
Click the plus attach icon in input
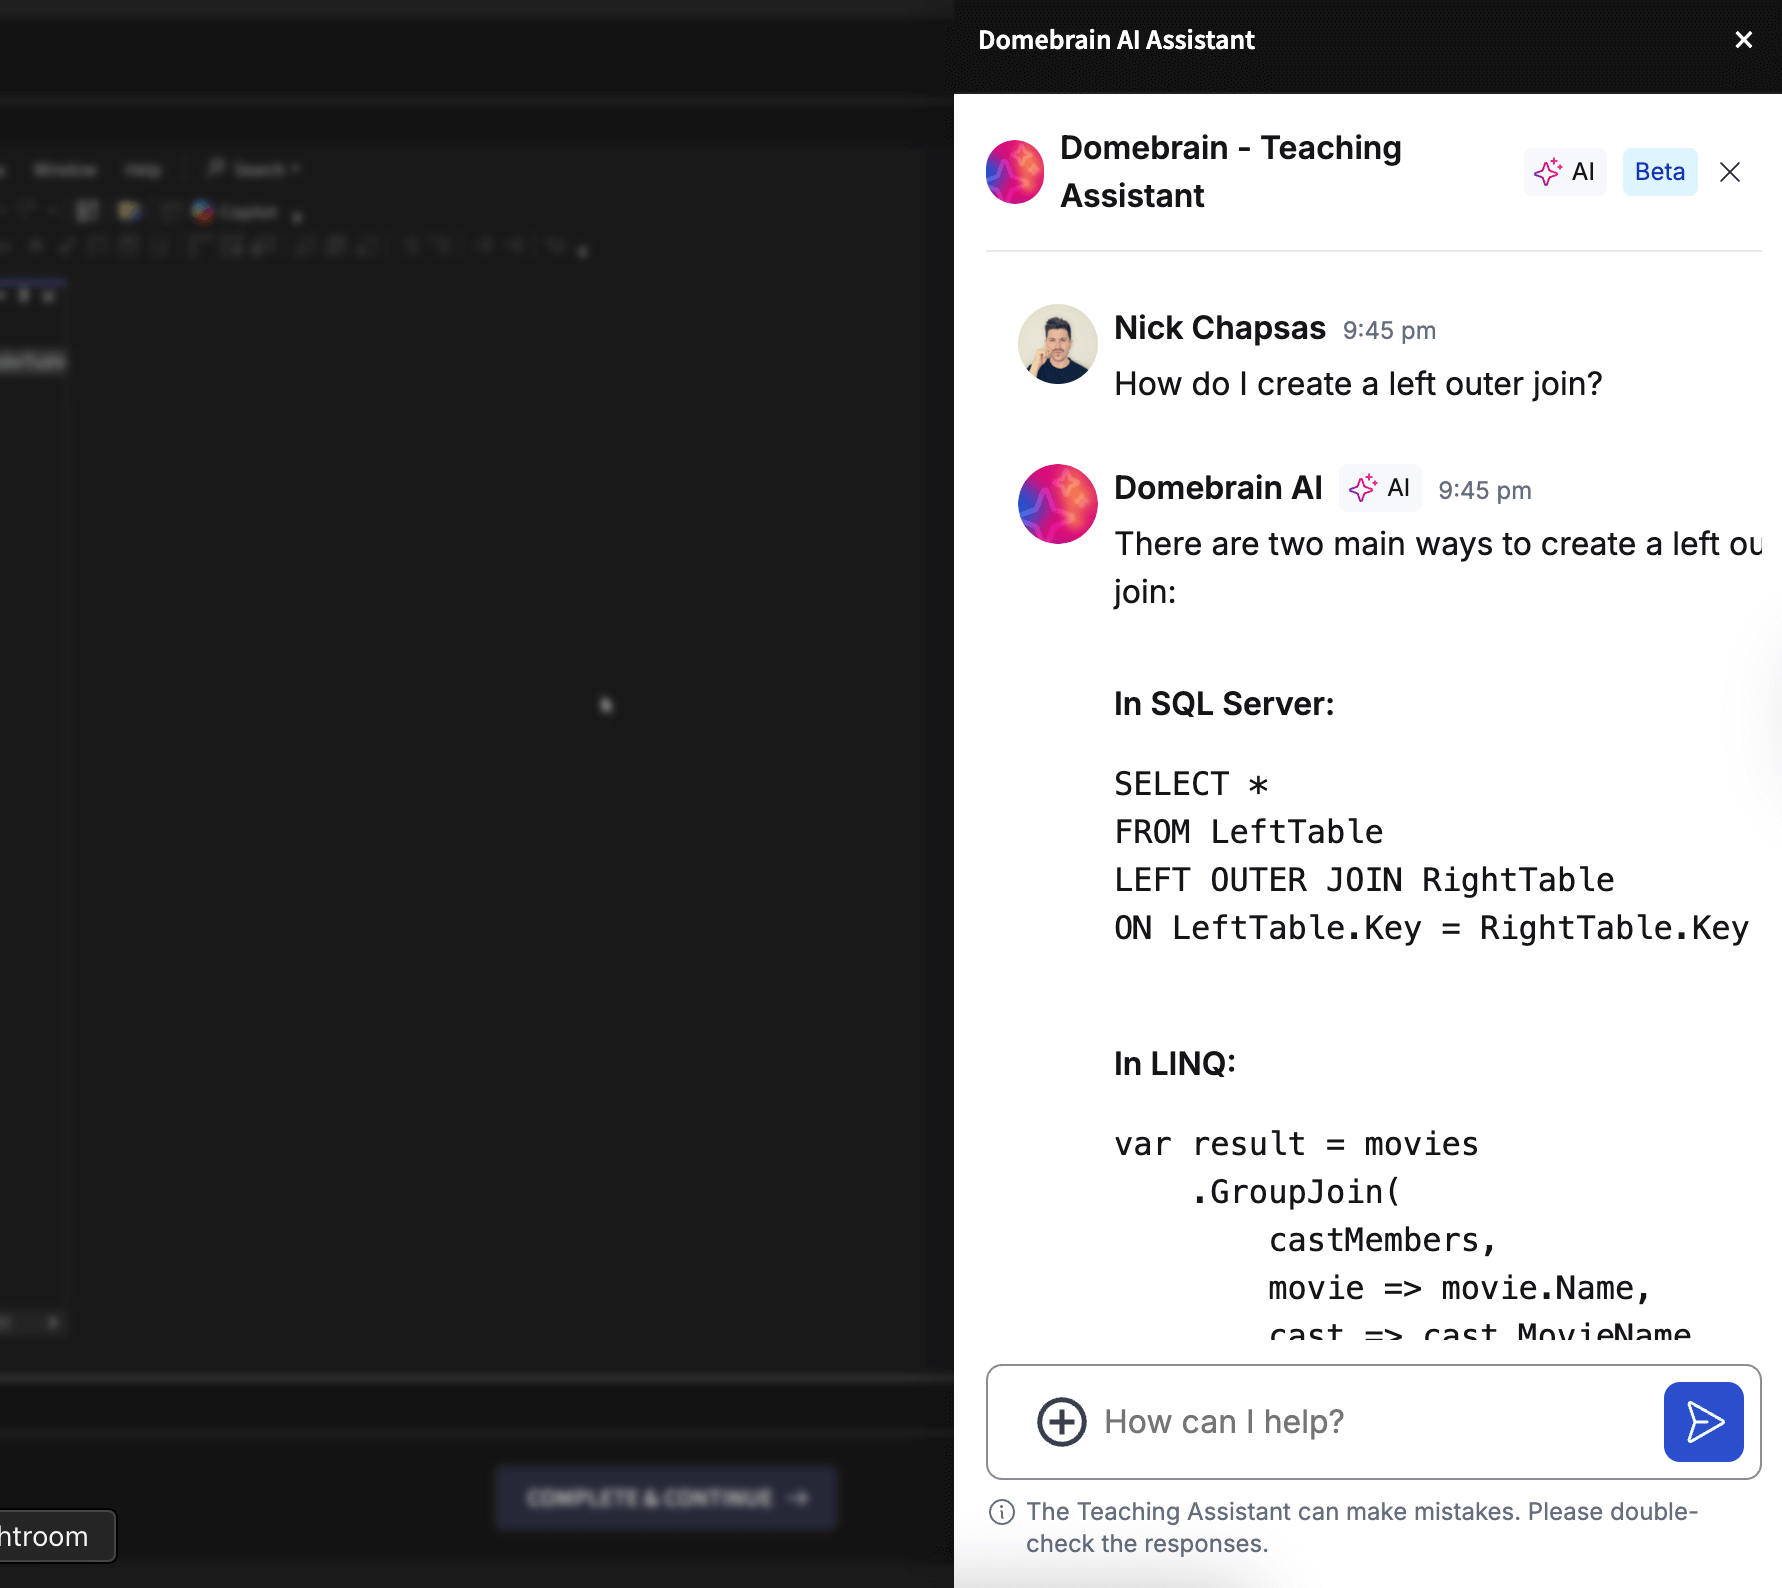coord(1061,1422)
